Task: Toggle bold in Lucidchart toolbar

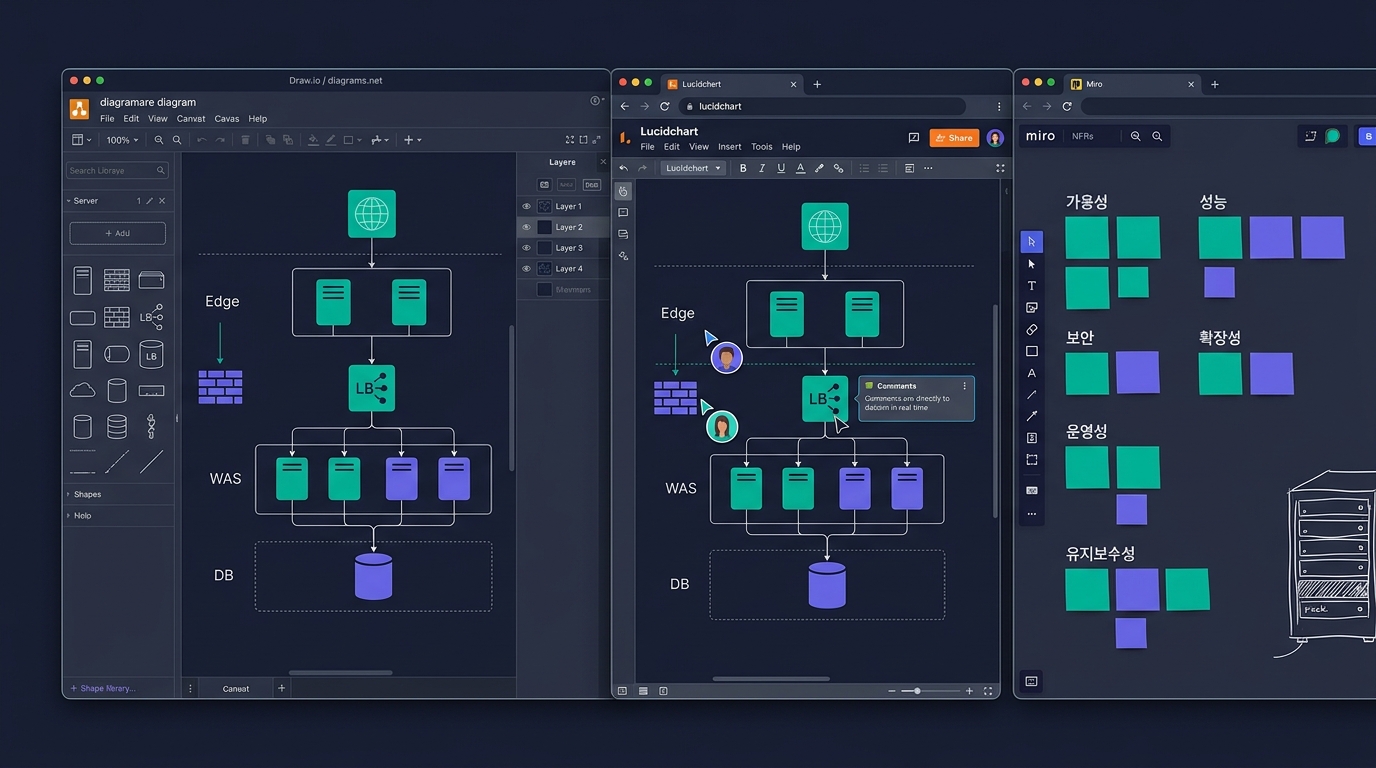Action: click(743, 168)
